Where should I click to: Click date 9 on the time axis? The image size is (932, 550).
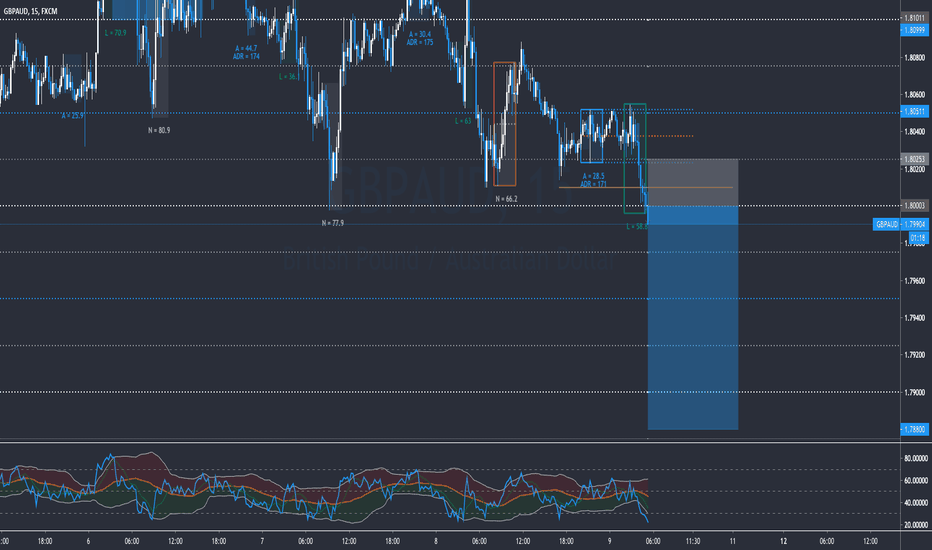[609, 541]
